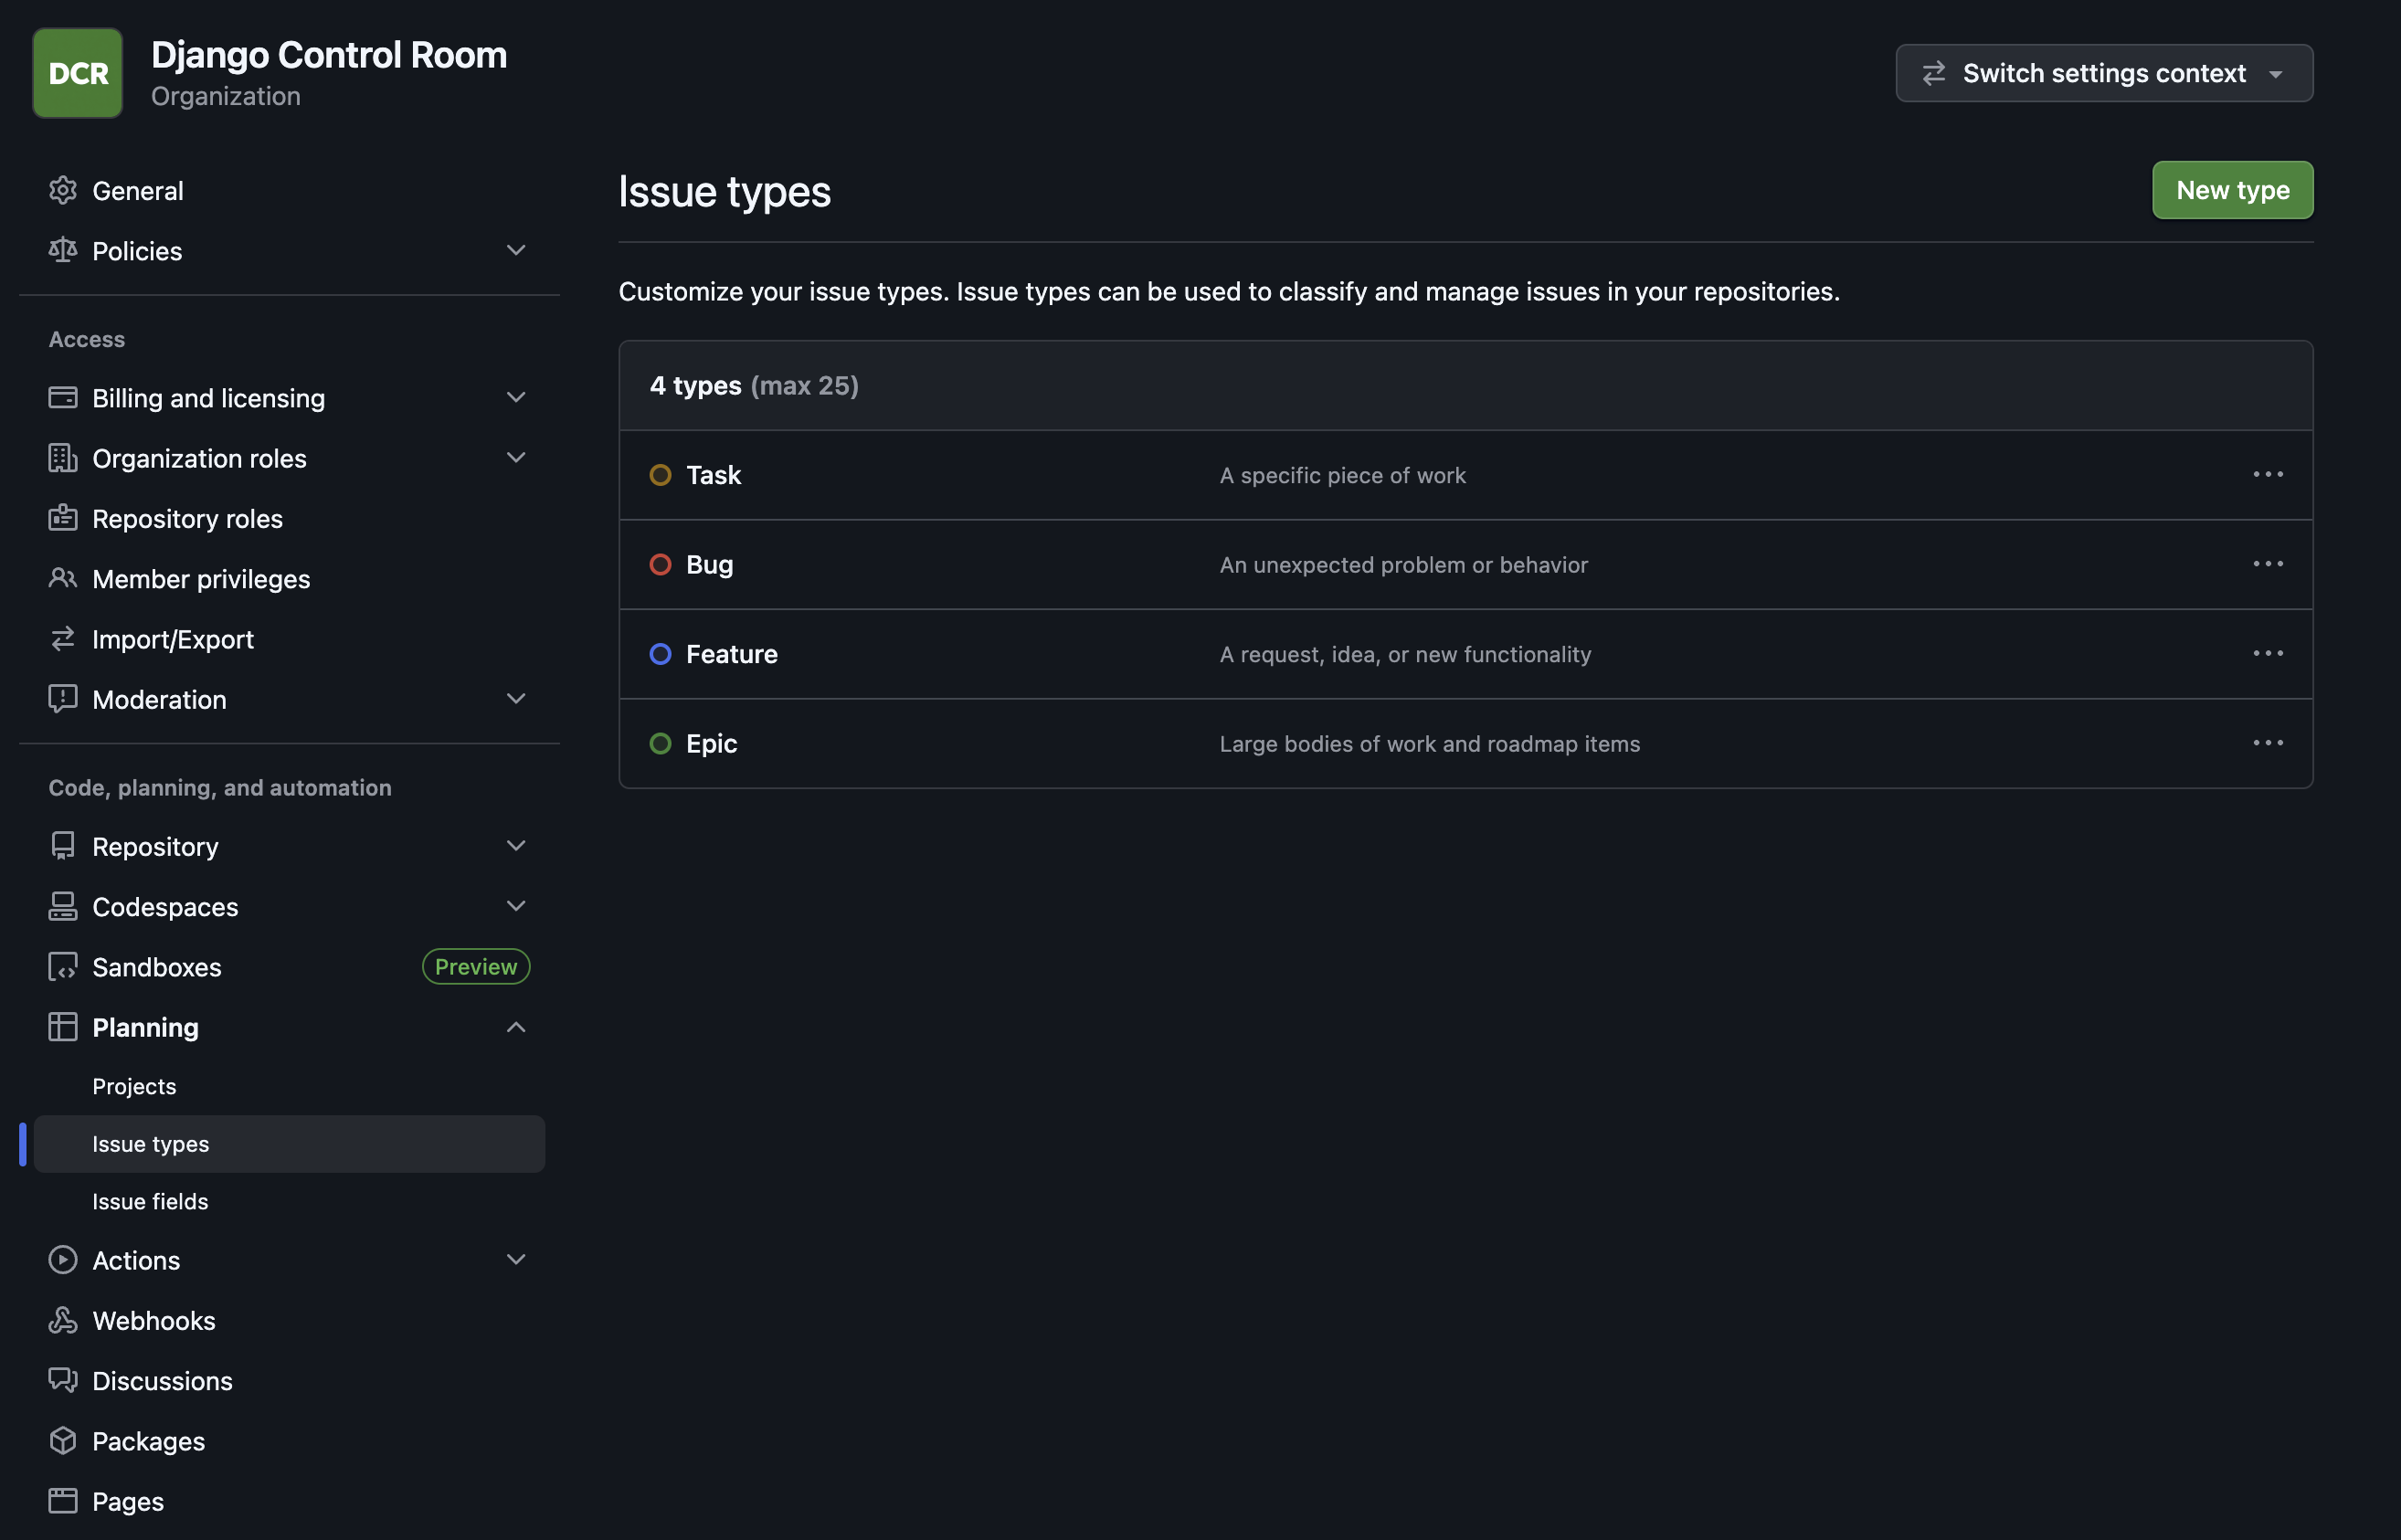
Task: Open Sandboxes settings page
Action: [157, 967]
